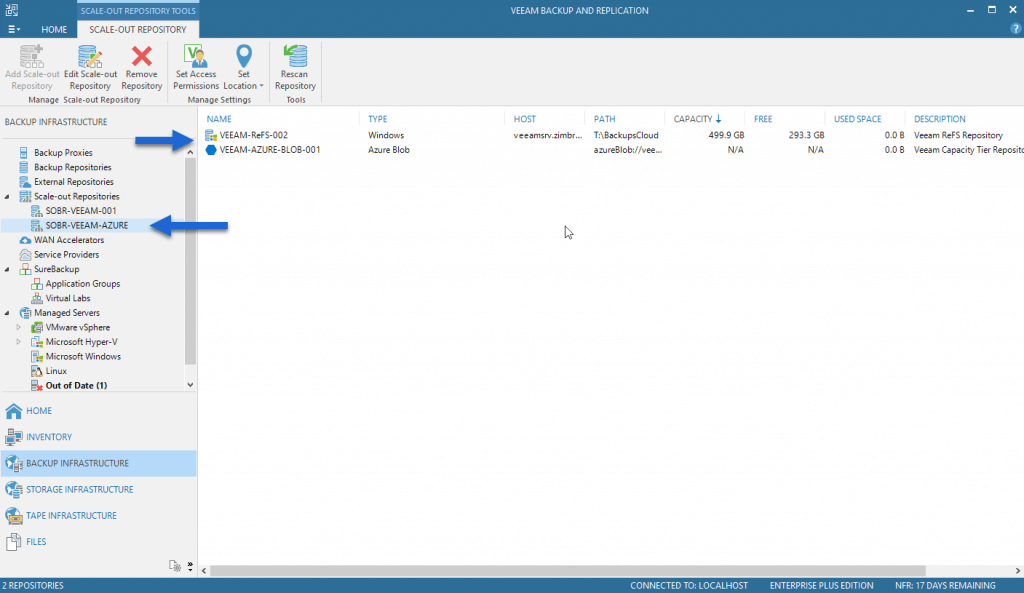Click the 499.9 GB capacity cell
Screen dimensions: 1024x593
point(726,135)
